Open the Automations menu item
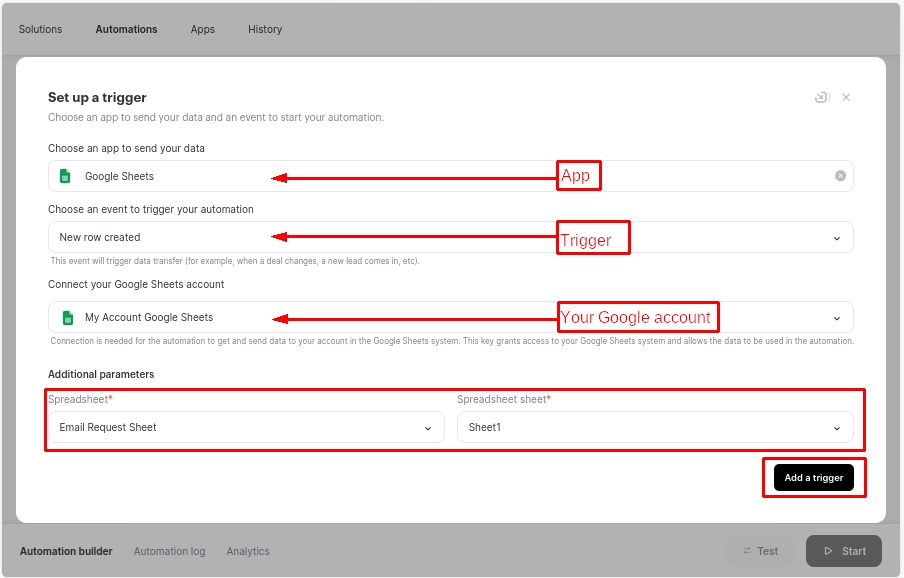 coord(126,29)
